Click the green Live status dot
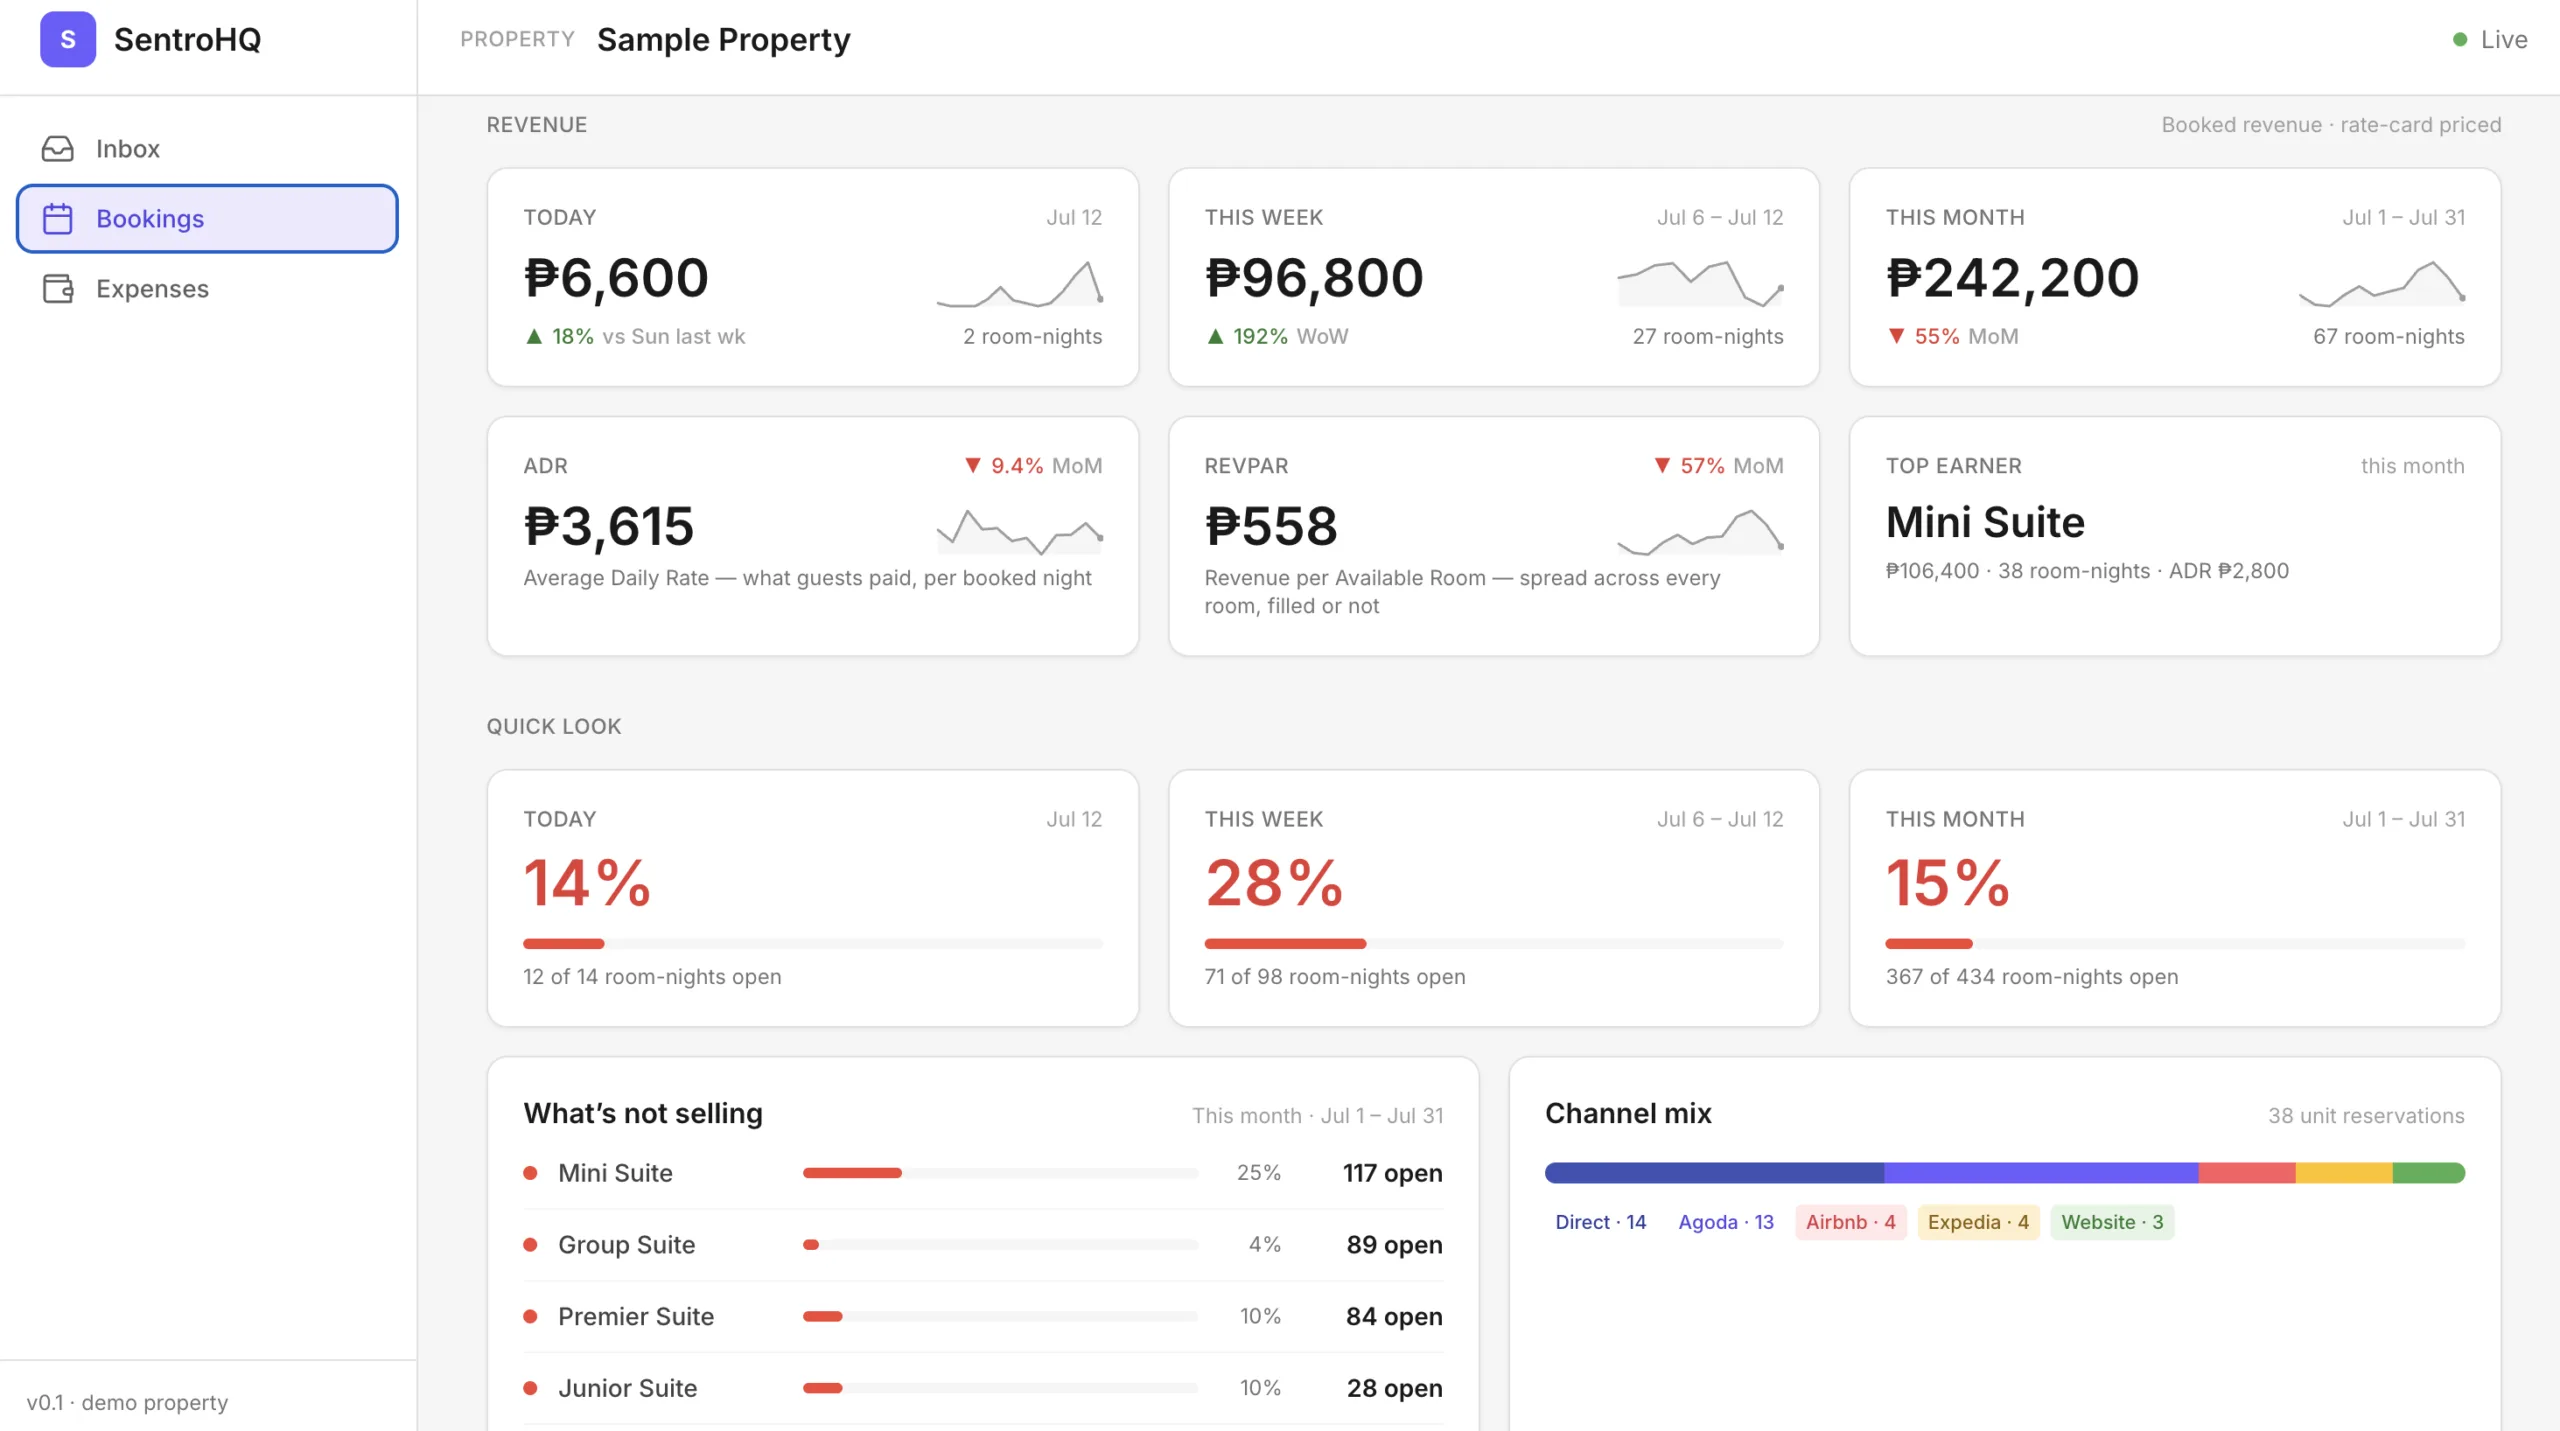 (2460, 40)
